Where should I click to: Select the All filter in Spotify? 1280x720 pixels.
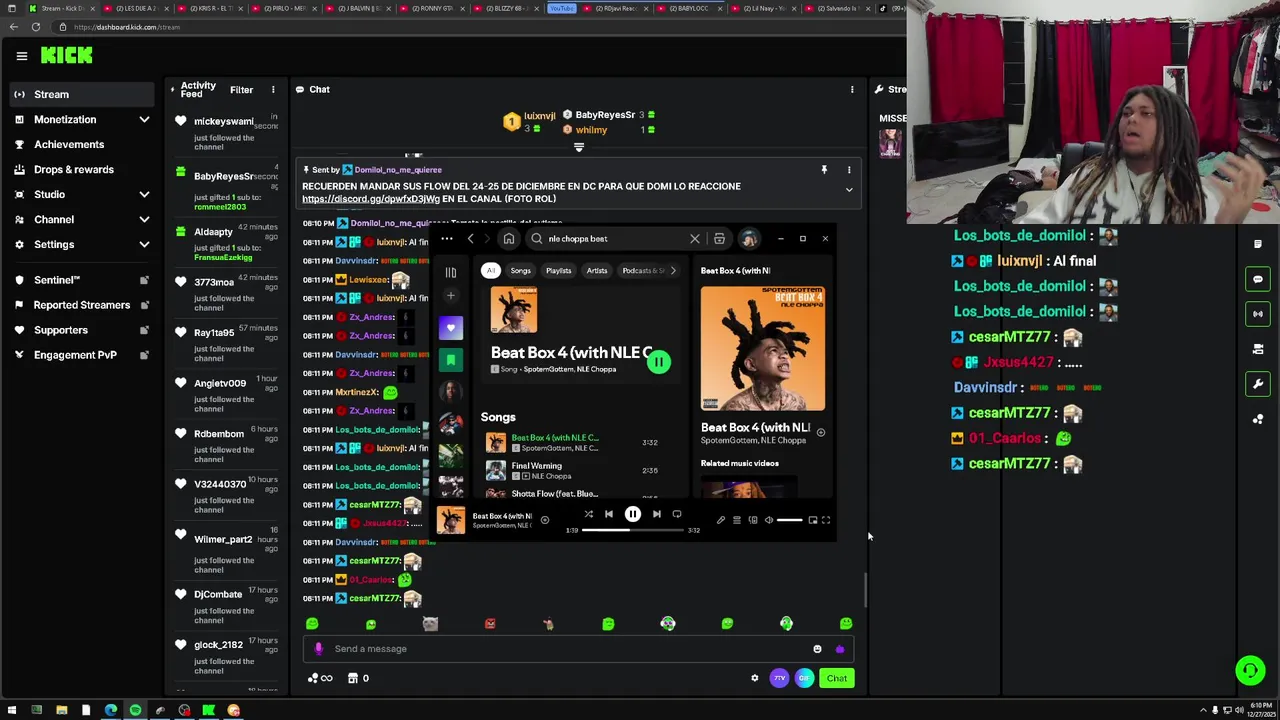pyautogui.click(x=491, y=271)
